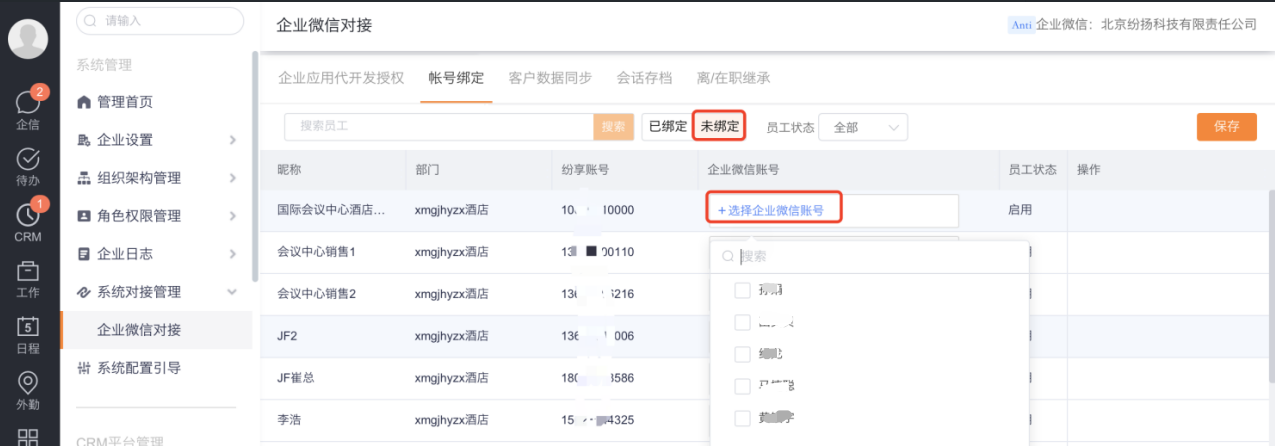Switch to 企业应用代开发授权 tab
1275x446 pixels.
tap(340, 78)
